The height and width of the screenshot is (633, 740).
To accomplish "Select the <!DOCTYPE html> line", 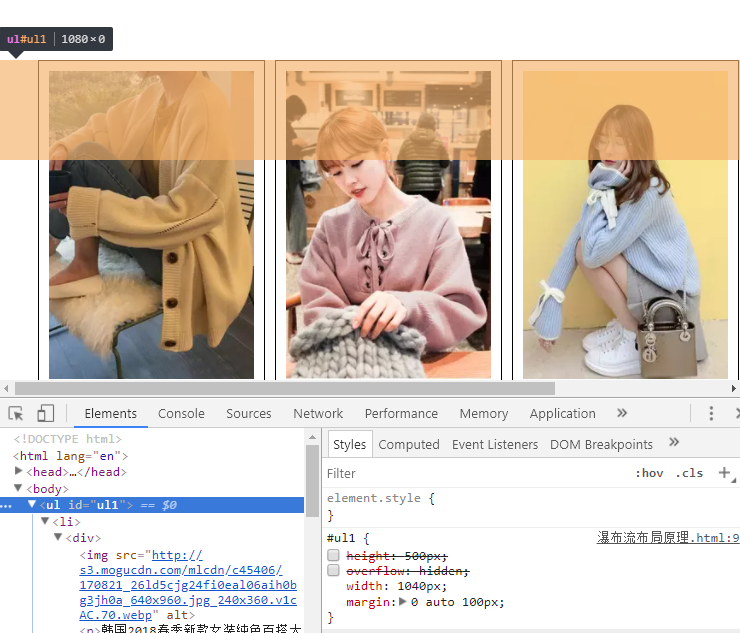I will pyautogui.click(x=67, y=439).
